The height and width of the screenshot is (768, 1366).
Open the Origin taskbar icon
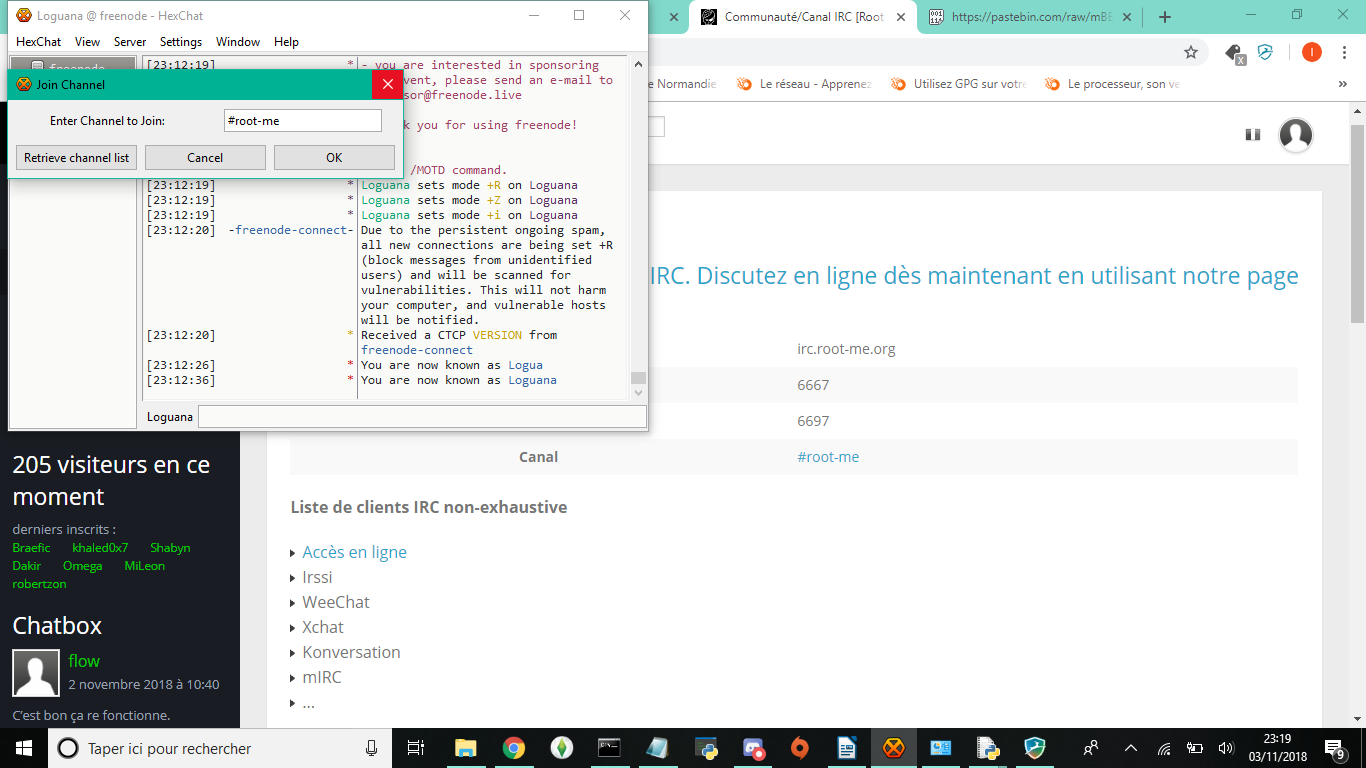[798, 748]
